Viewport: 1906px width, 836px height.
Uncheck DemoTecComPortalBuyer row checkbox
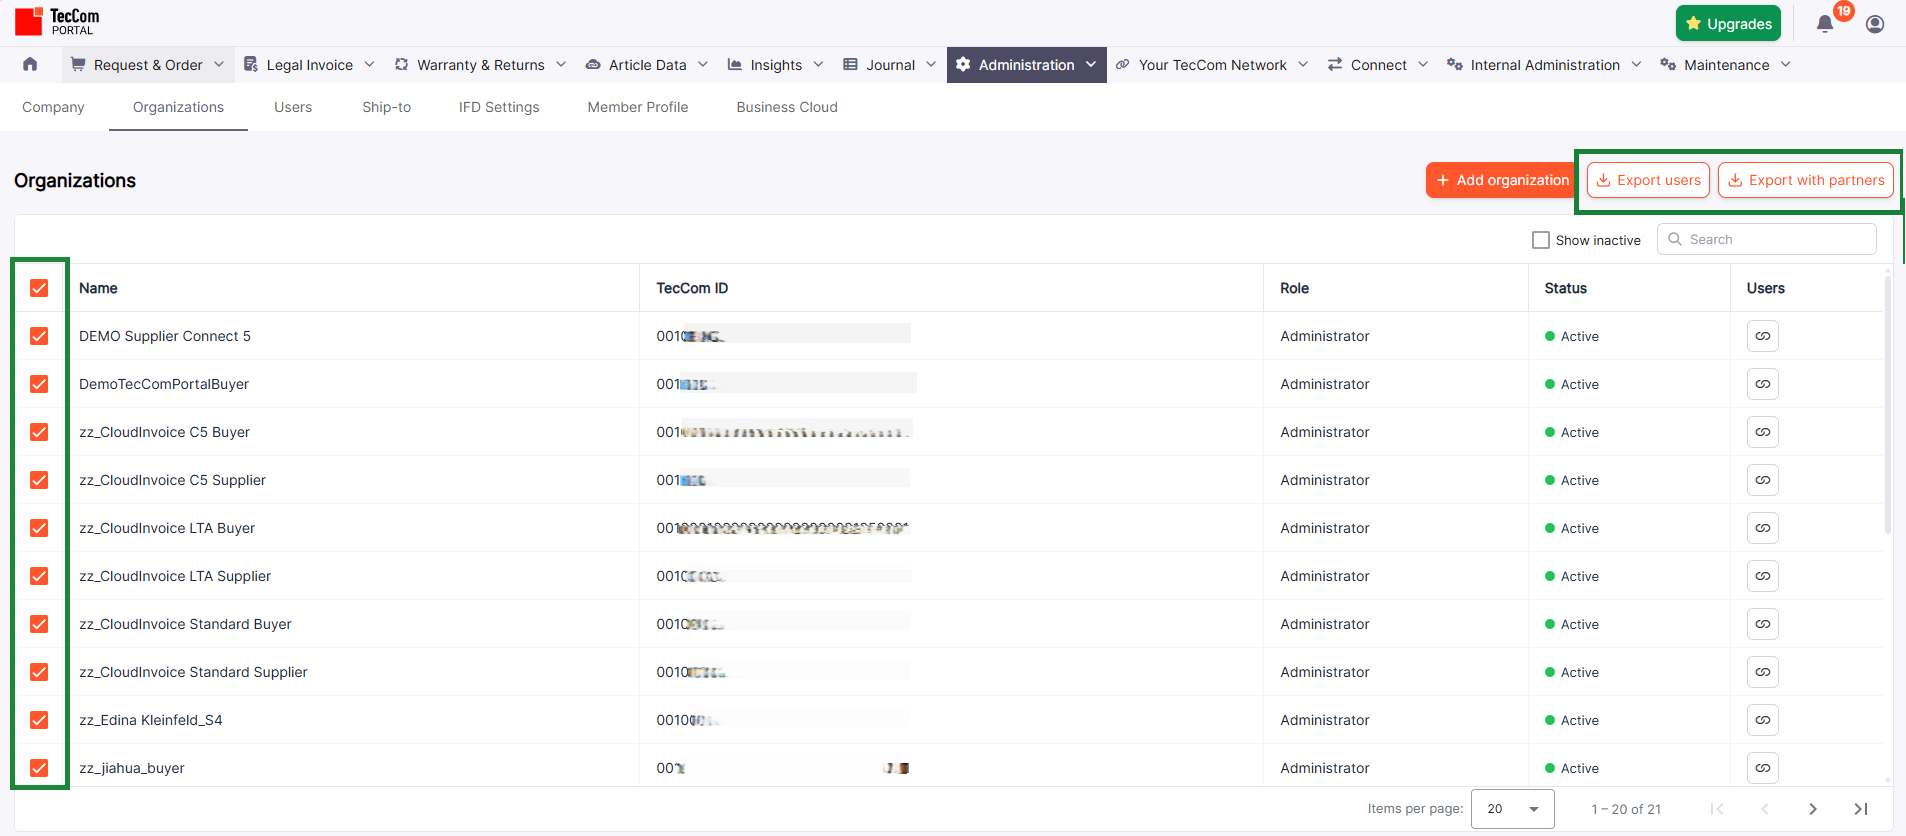39,384
